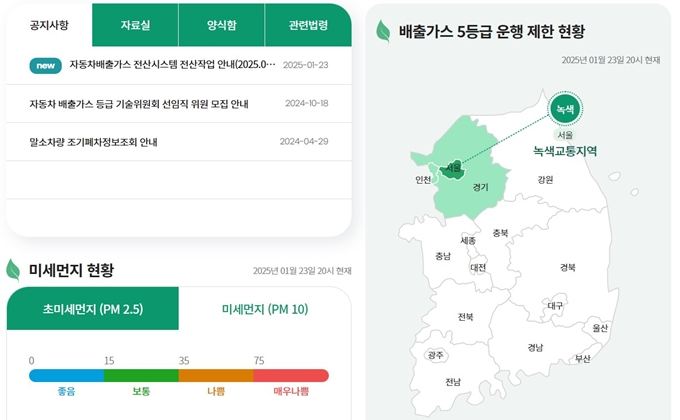Click the leaf icon beside 배출가스 5등급 운행 제한 현황
The height and width of the screenshot is (420, 680).
383,31
